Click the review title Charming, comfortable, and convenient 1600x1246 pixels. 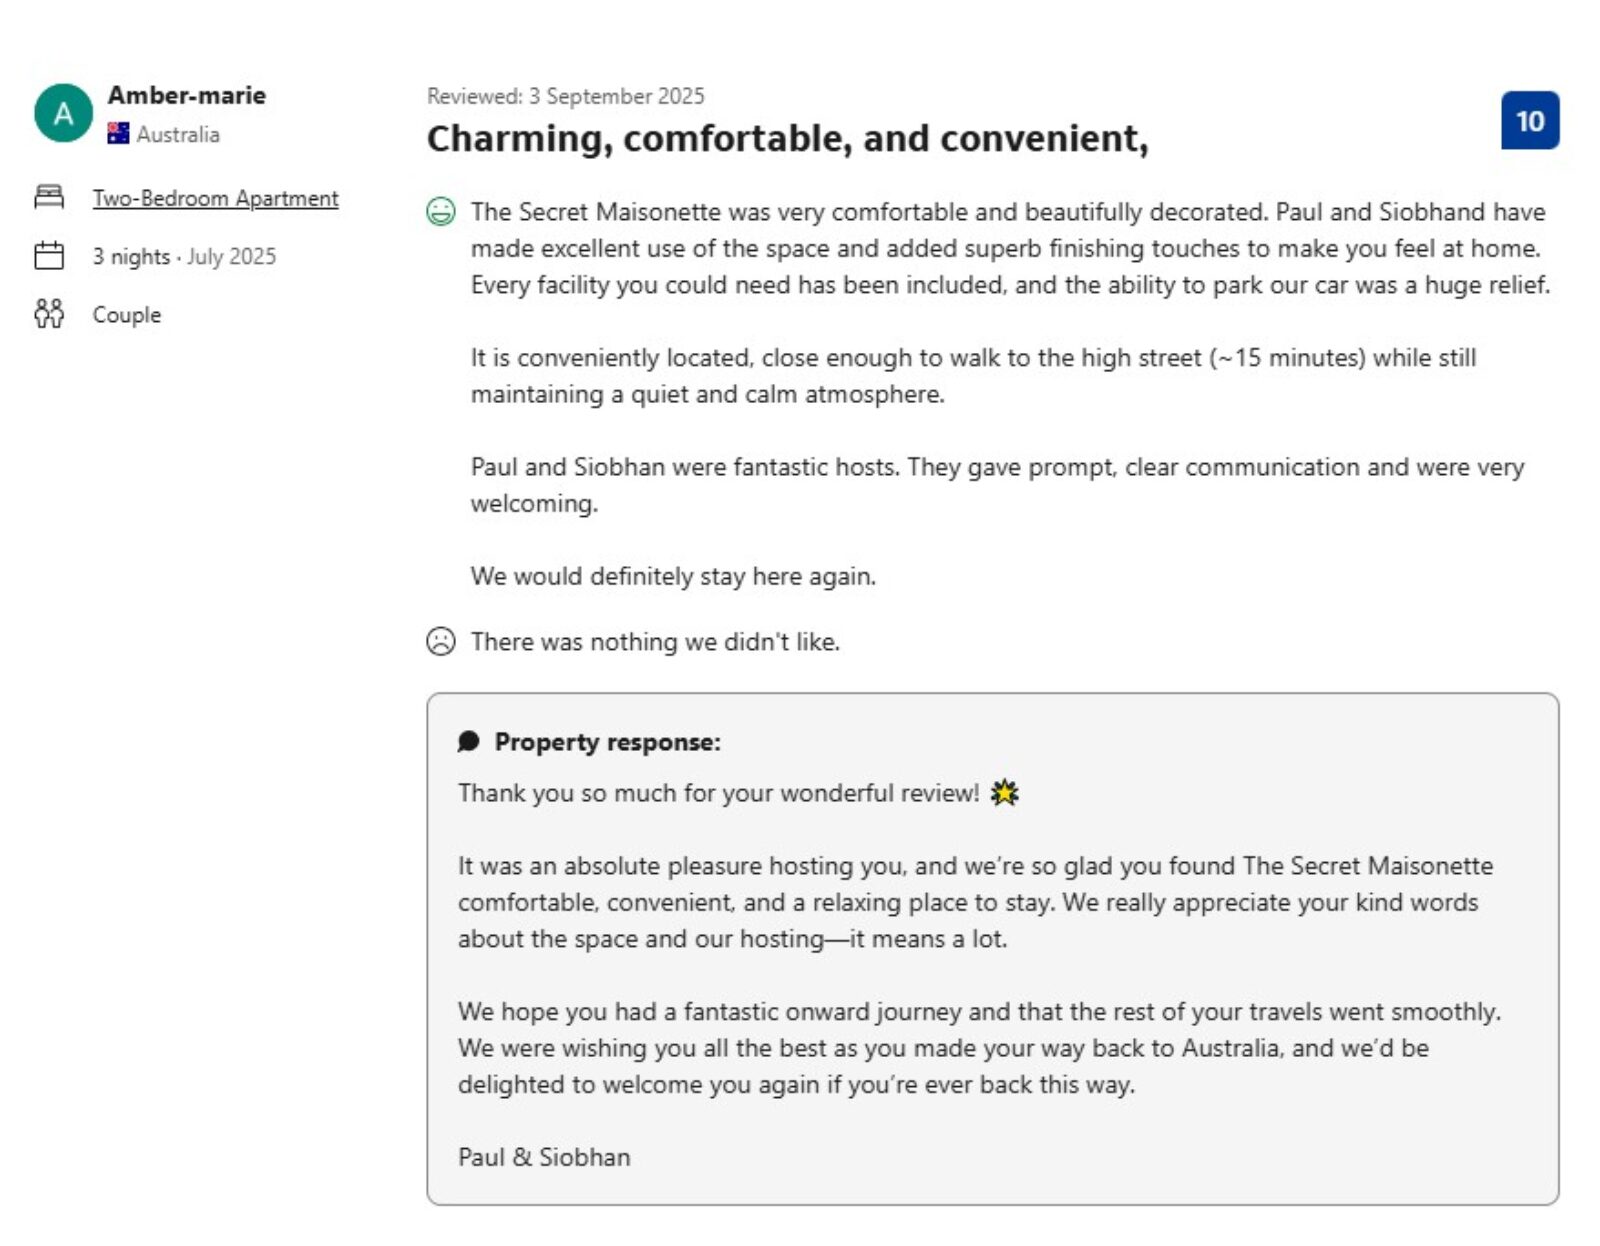pos(787,138)
